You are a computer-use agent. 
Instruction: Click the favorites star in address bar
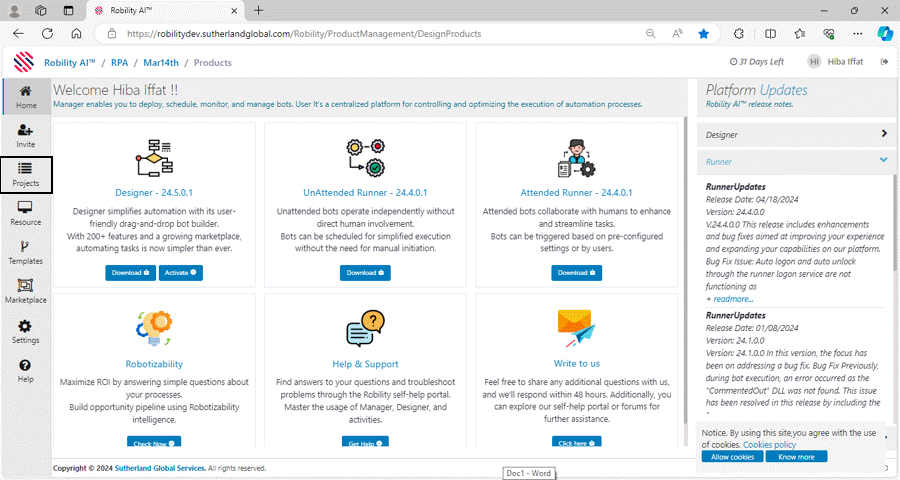704,34
